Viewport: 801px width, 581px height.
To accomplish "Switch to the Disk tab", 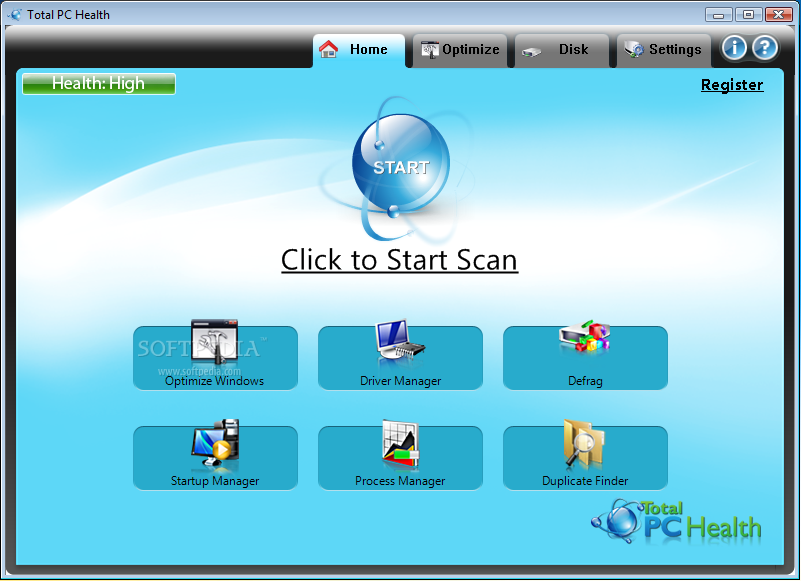I will click(x=562, y=50).
